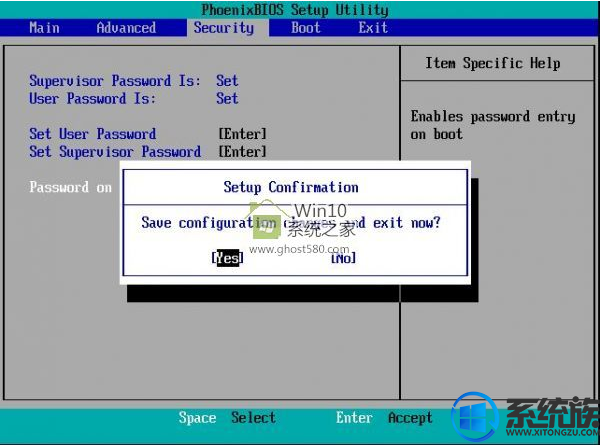The width and height of the screenshot is (600, 445).
Task: Select the Password on boot item
Action: (71, 187)
